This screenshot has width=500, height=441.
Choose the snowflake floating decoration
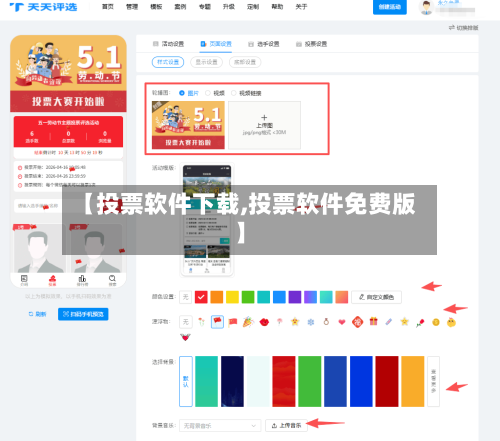[311, 322]
